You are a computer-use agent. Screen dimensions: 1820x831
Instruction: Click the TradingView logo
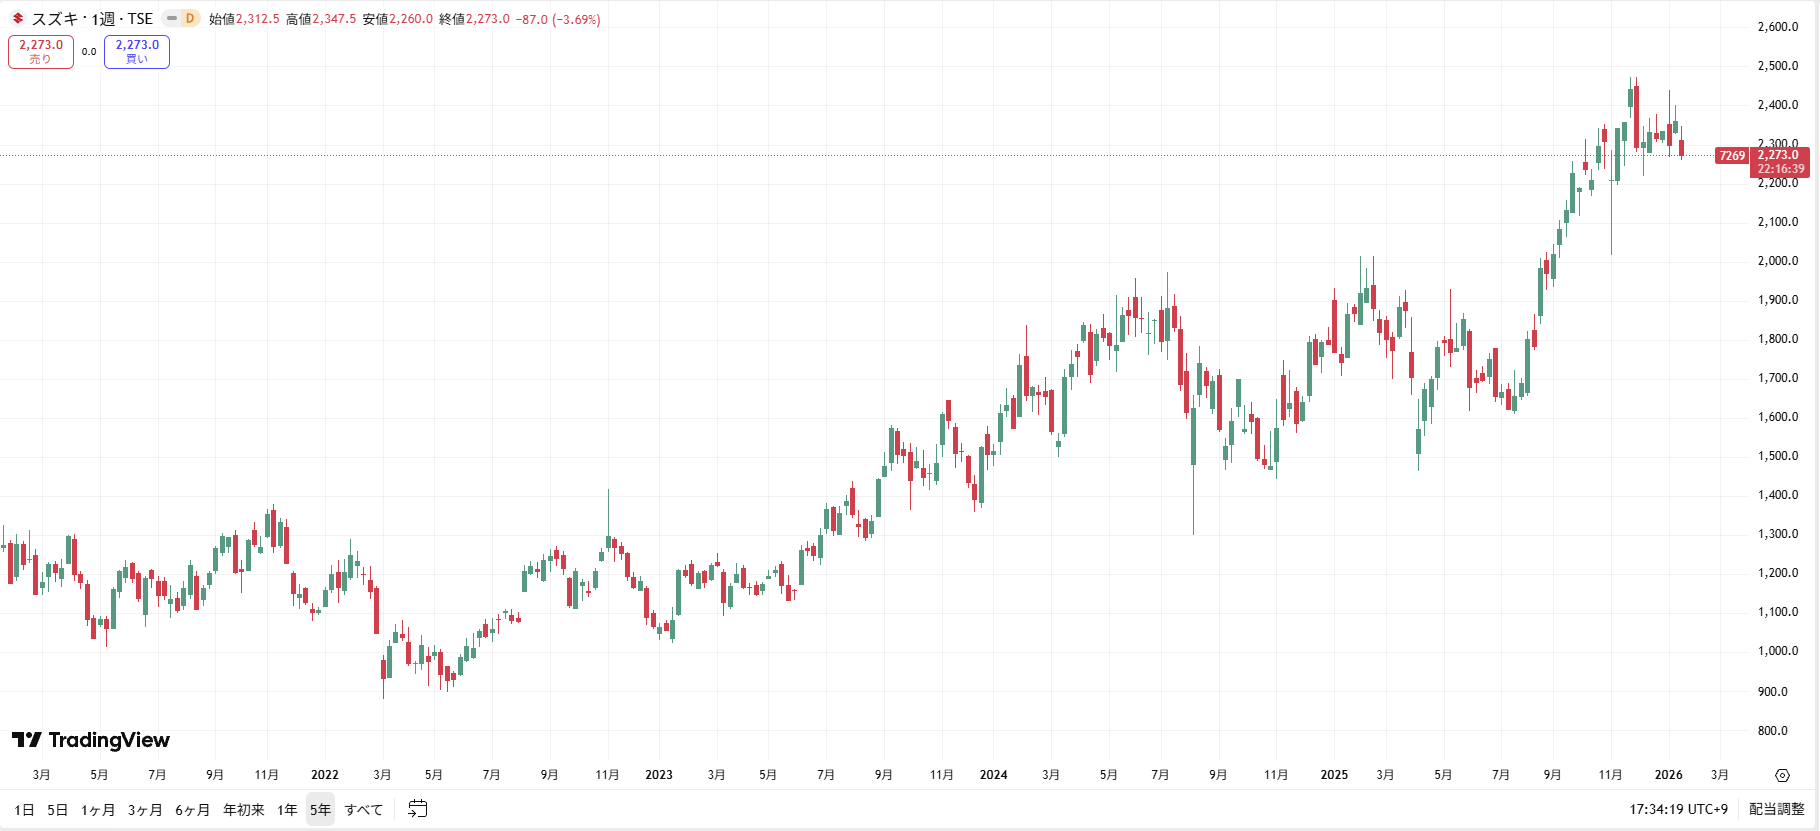pyautogui.click(x=91, y=740)
